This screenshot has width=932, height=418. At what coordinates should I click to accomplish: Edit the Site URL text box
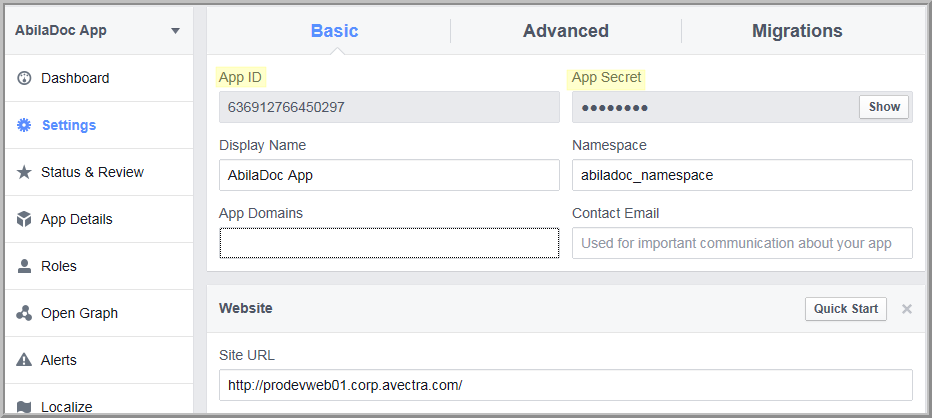pos(566,385)
